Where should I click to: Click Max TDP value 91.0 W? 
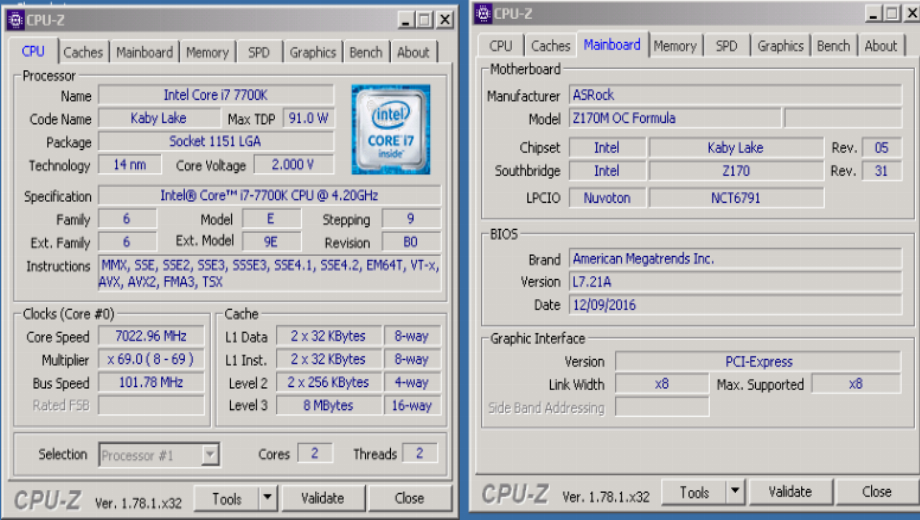308,118
